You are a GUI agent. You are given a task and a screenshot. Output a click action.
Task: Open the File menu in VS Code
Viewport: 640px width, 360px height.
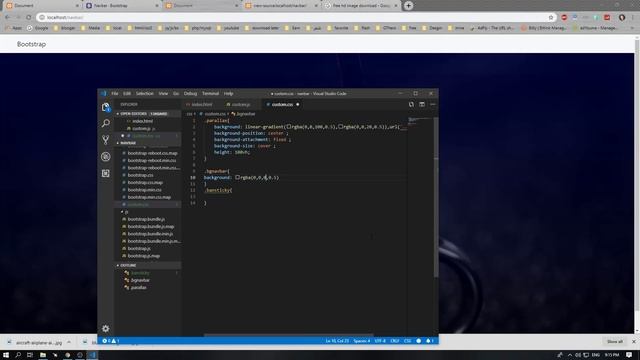pos(115,93)
